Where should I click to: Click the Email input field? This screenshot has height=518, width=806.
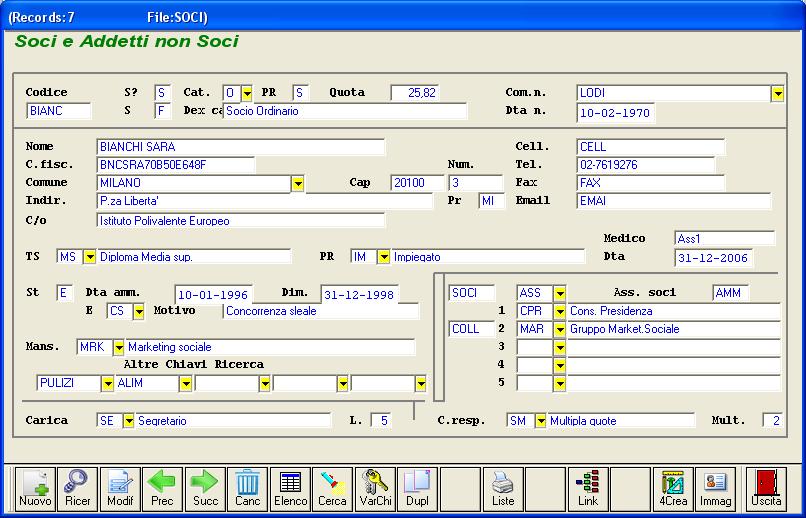674,201
